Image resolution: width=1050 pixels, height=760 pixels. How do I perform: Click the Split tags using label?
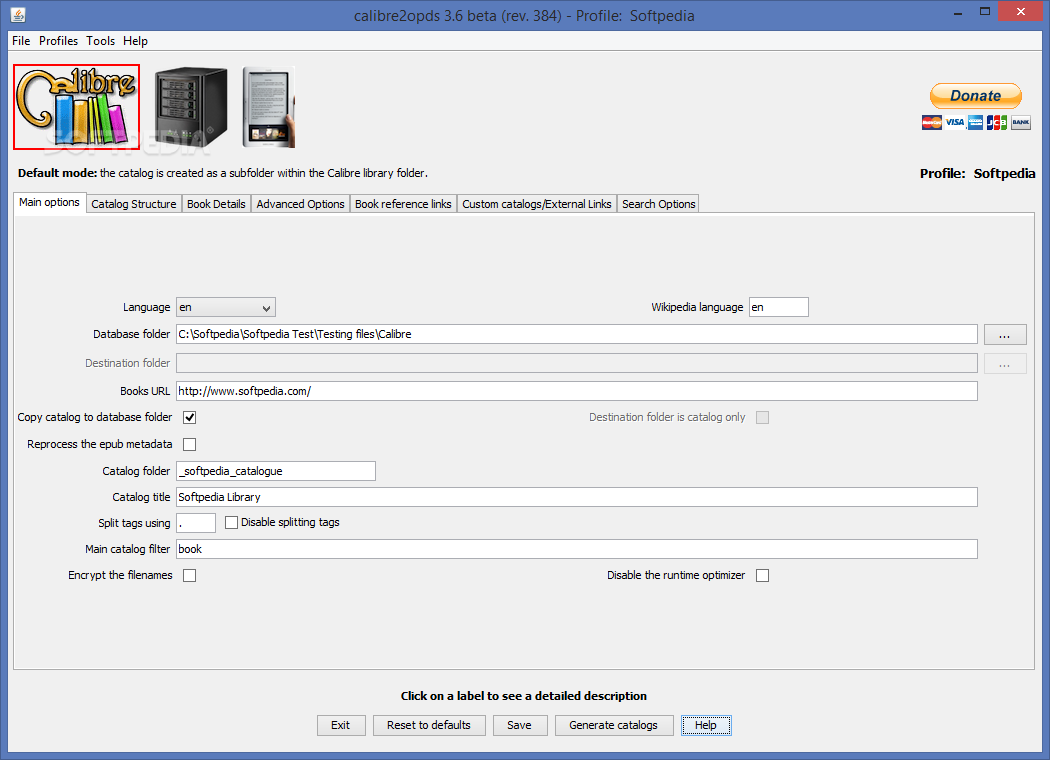tap(134, 523)
